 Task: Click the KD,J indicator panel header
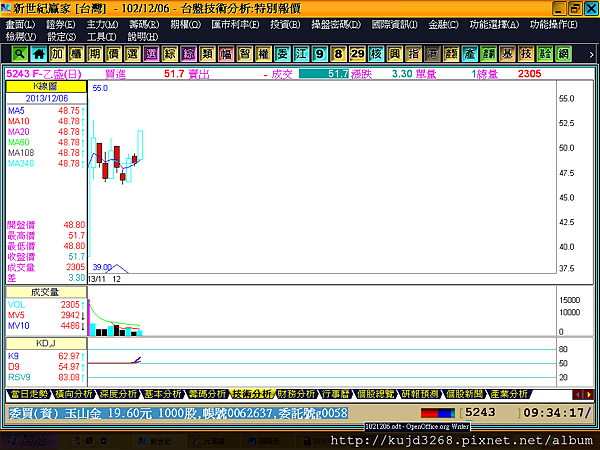[46, 343]
